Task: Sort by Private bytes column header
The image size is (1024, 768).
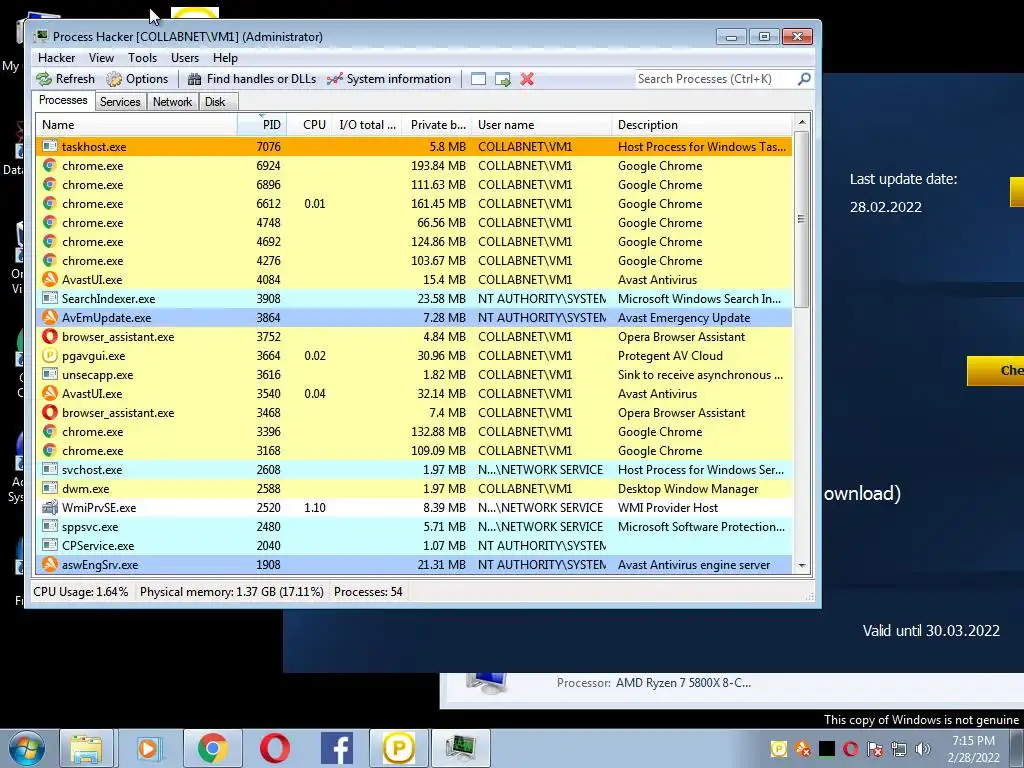Action: click(438, 125)
